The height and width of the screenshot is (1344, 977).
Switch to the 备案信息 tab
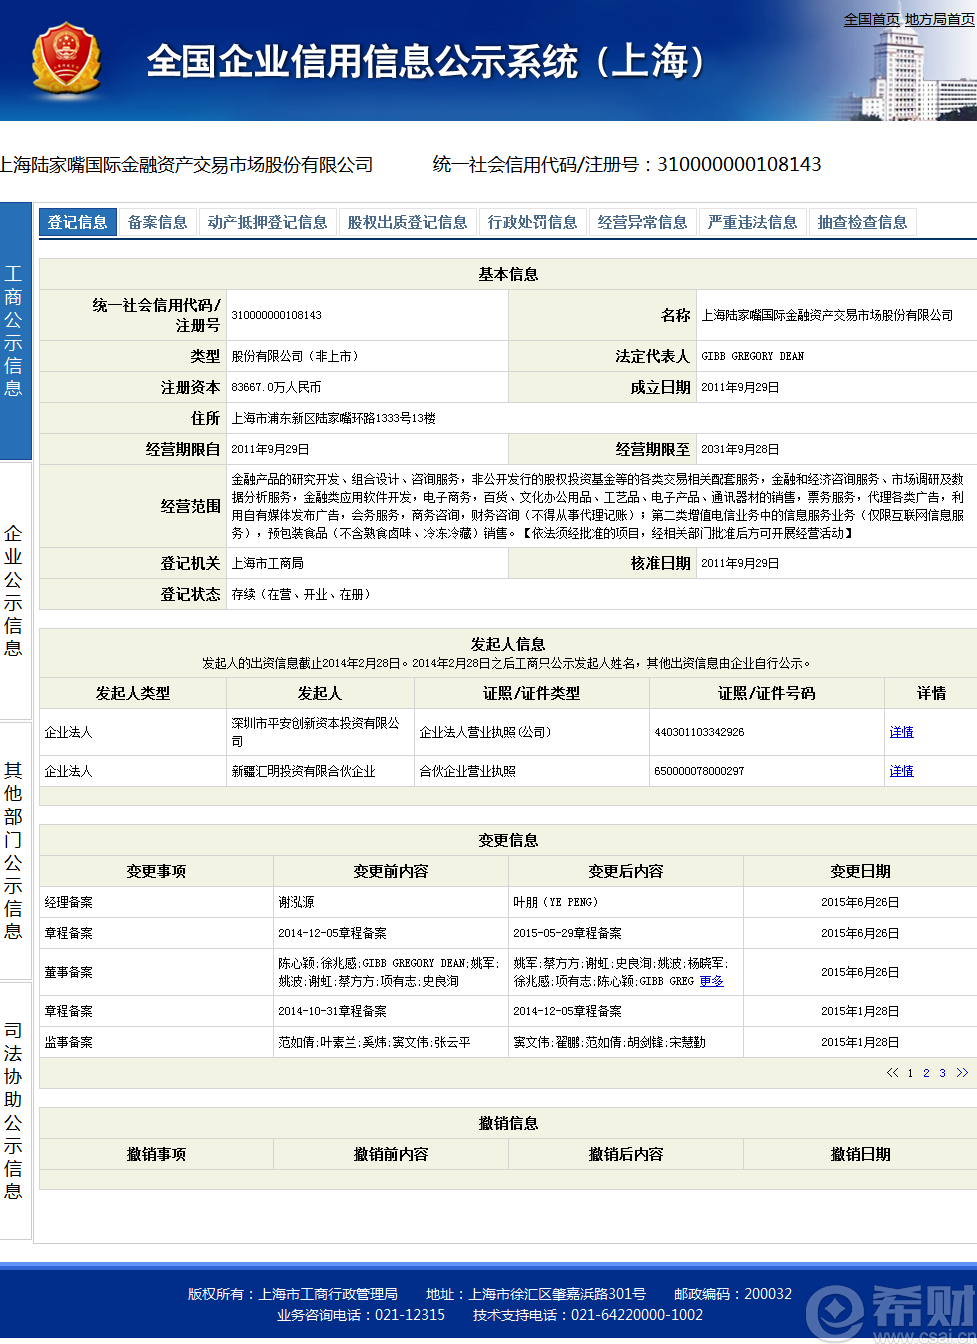tap(157, 222)
